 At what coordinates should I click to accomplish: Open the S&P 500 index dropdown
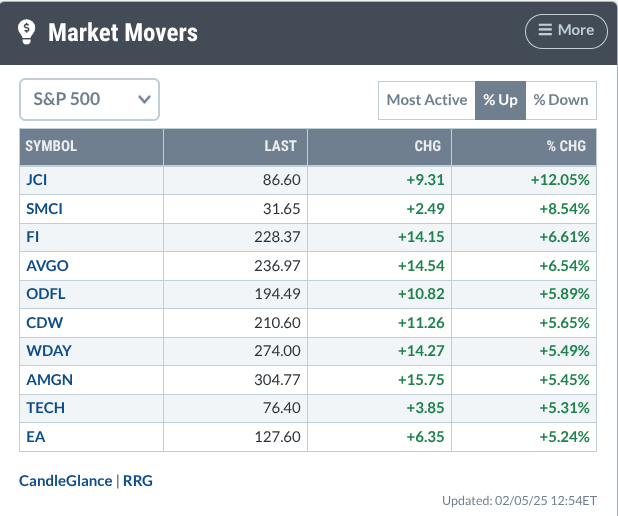pyautogui.click(x=89, y=99)
